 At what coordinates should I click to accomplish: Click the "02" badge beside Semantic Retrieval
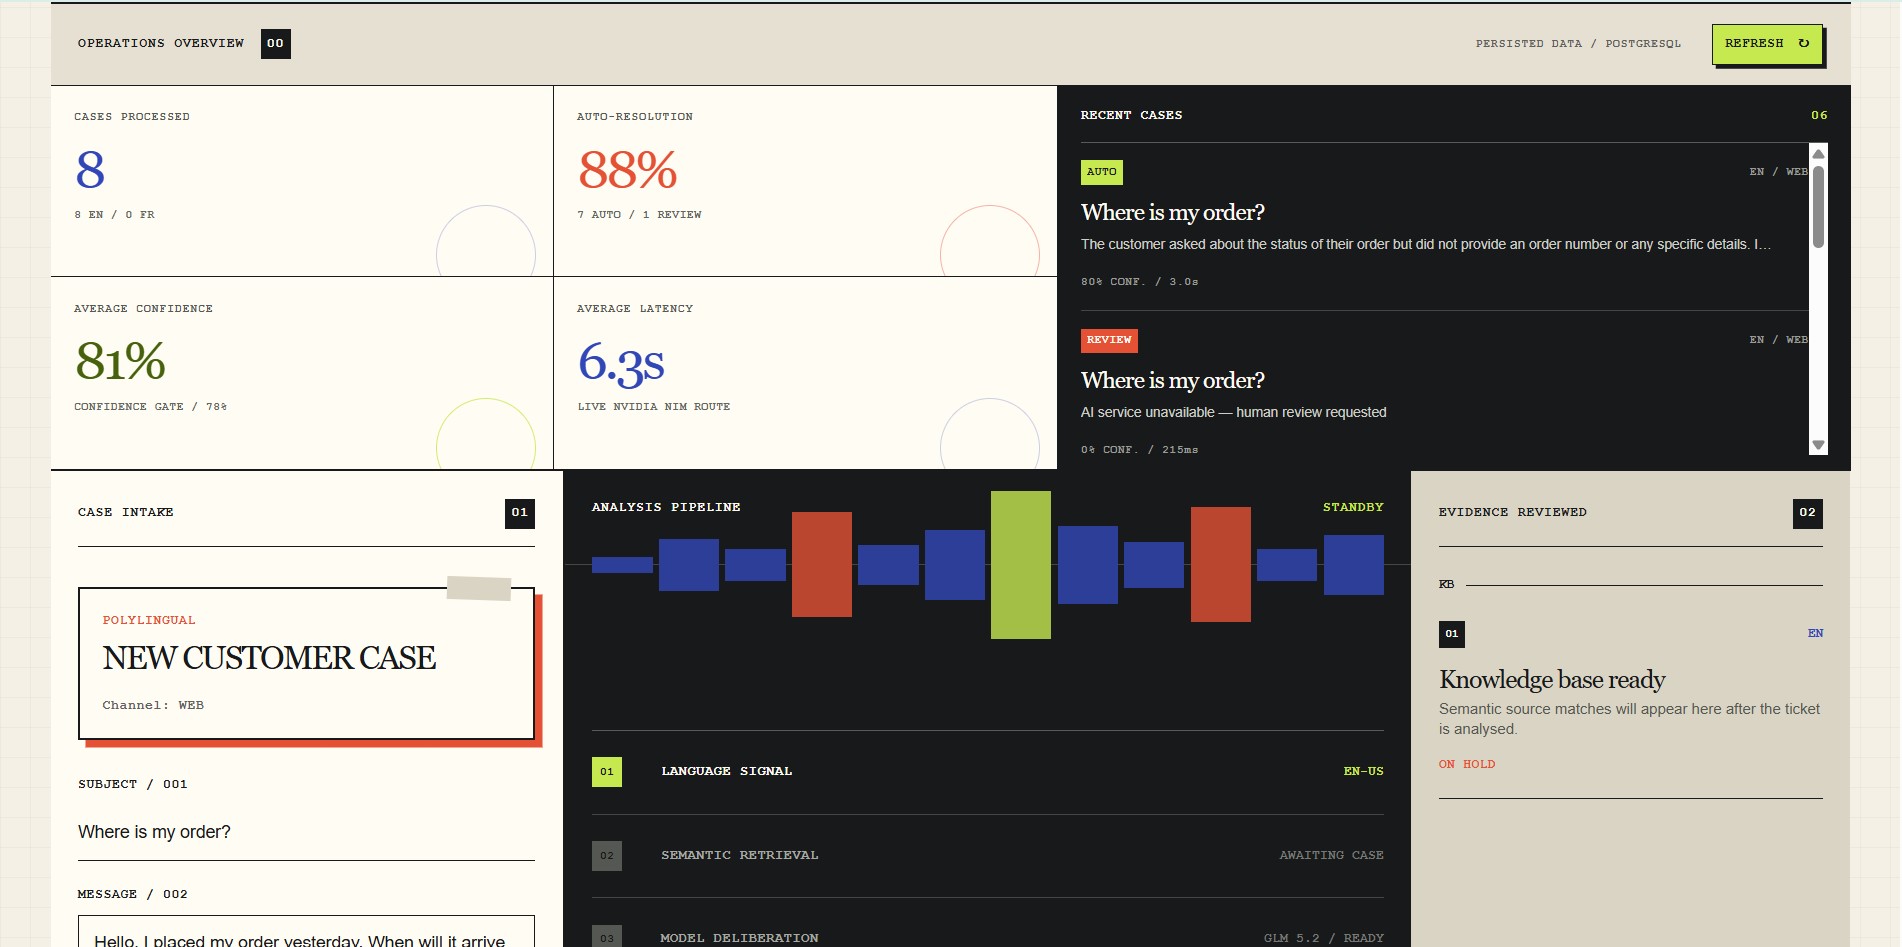click(x=607, y=856)
